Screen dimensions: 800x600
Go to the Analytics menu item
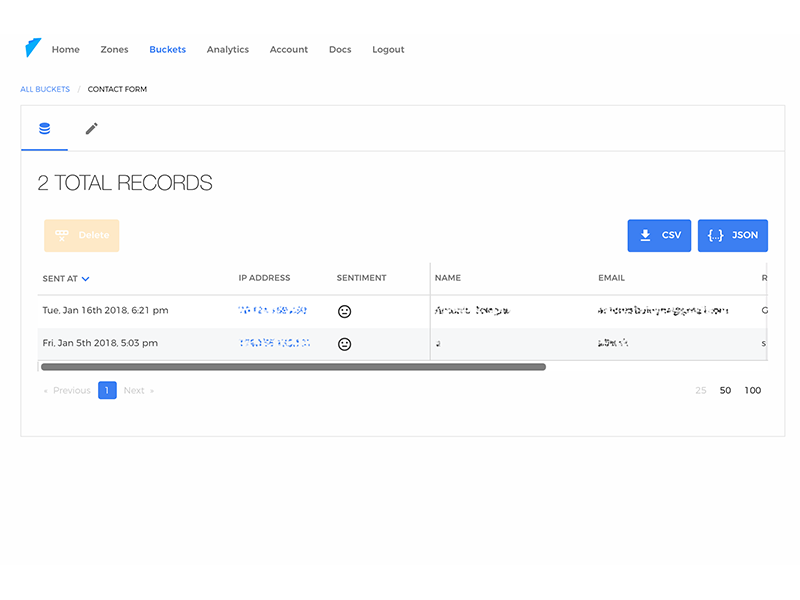click(228, 49)
